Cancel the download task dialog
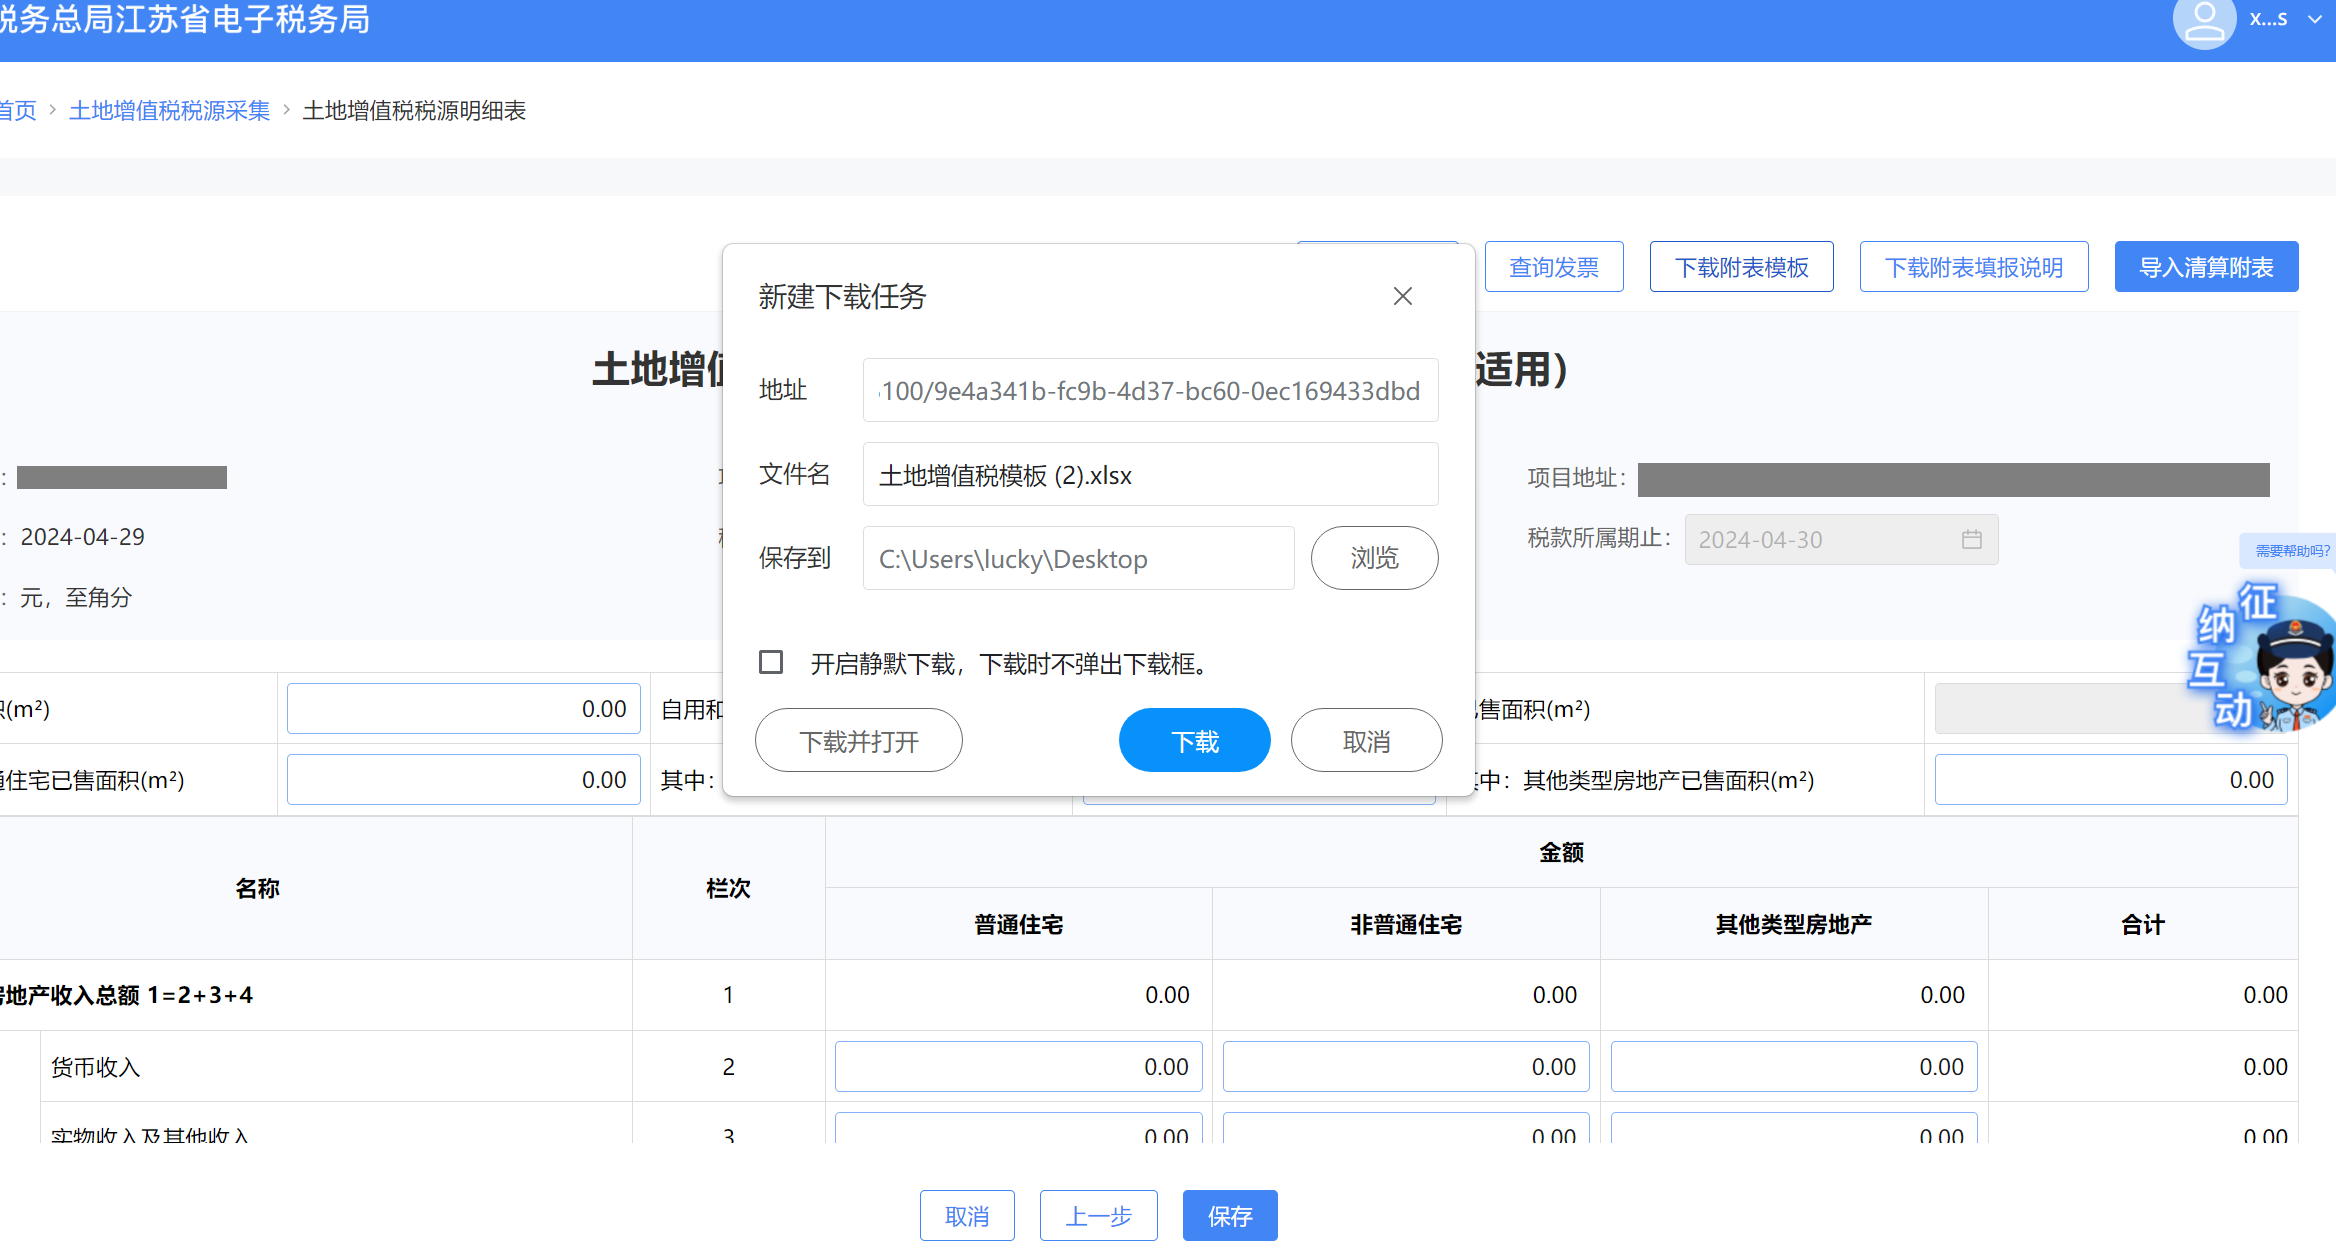2336x1248 pixels. pyautogui.click(x=1365, y=741)
